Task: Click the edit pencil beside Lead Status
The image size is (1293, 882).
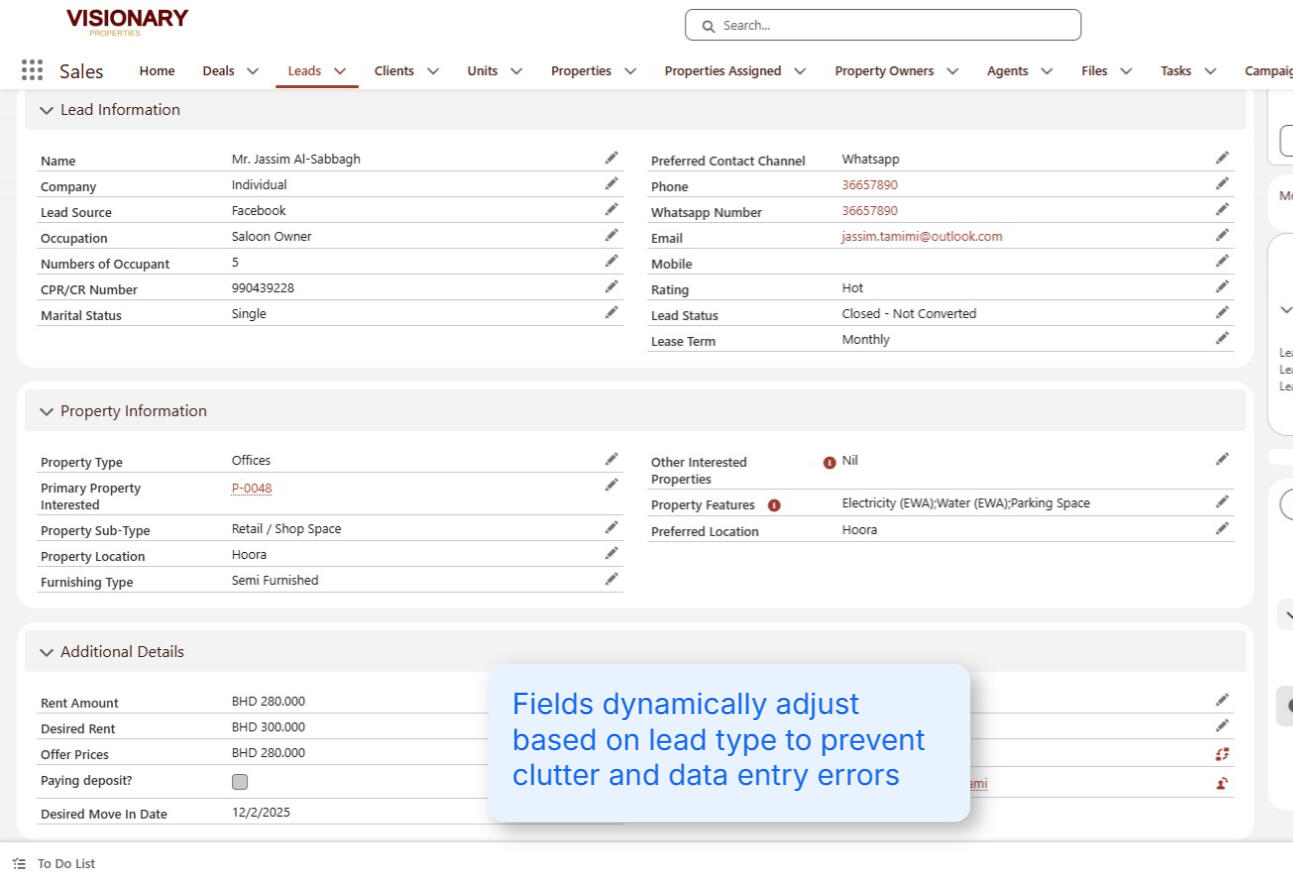Action: [1221, 312]
